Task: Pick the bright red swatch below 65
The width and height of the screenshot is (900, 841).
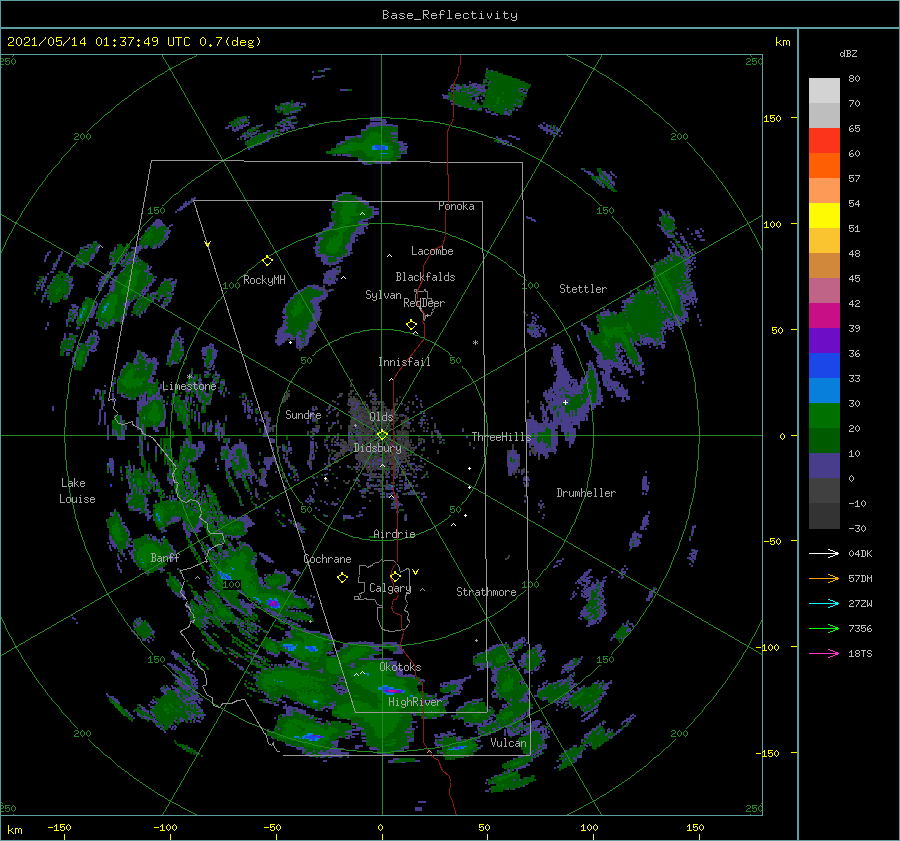Action: click(x=824, y=141)
